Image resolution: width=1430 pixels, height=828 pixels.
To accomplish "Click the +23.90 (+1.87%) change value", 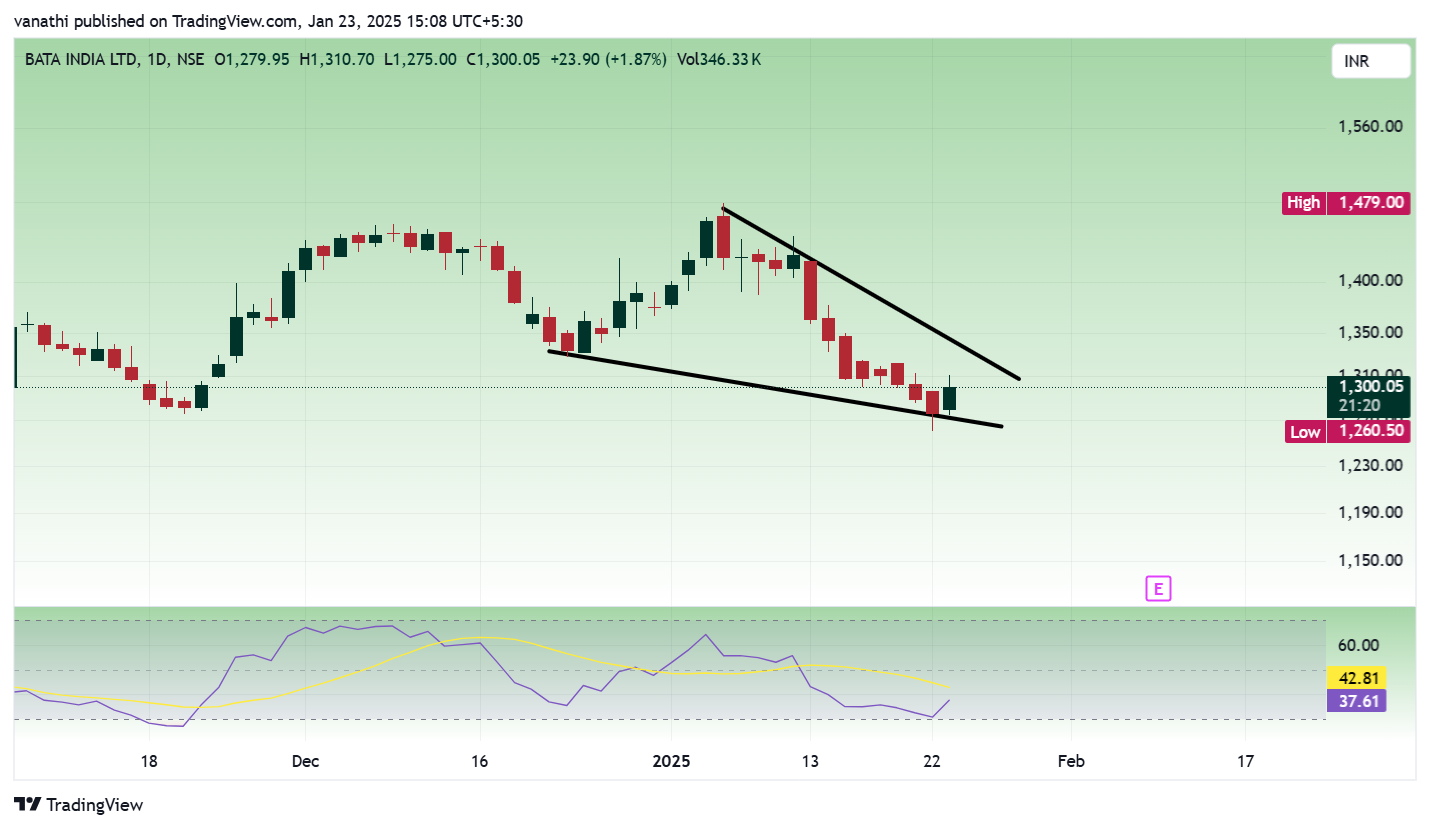I will (608, 60).
